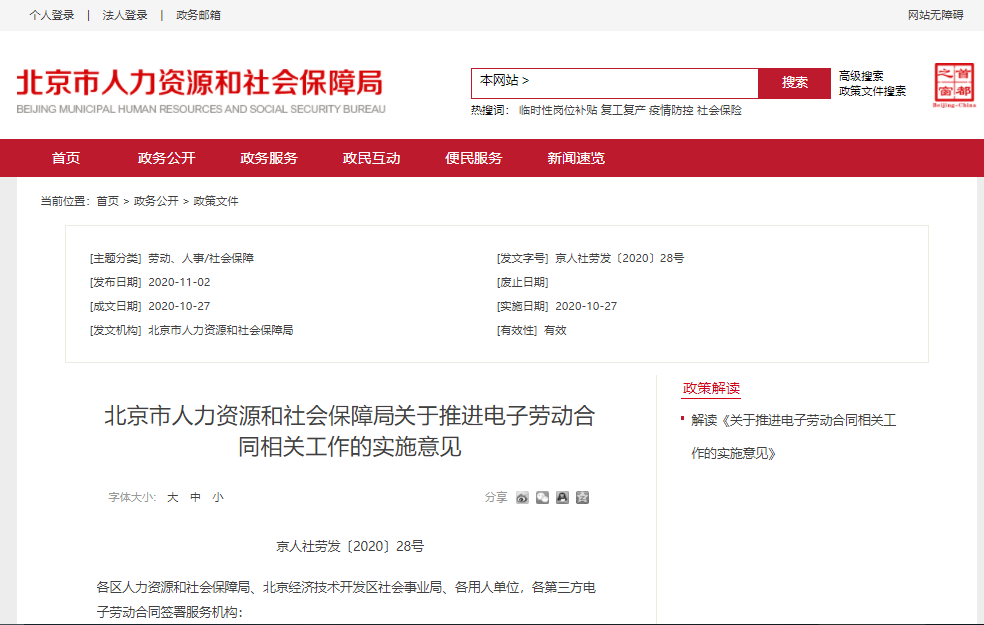The height and width of the screenshot is (625, 984).
Task: Share the article via WeChat icon
Action: coord(542,498)
